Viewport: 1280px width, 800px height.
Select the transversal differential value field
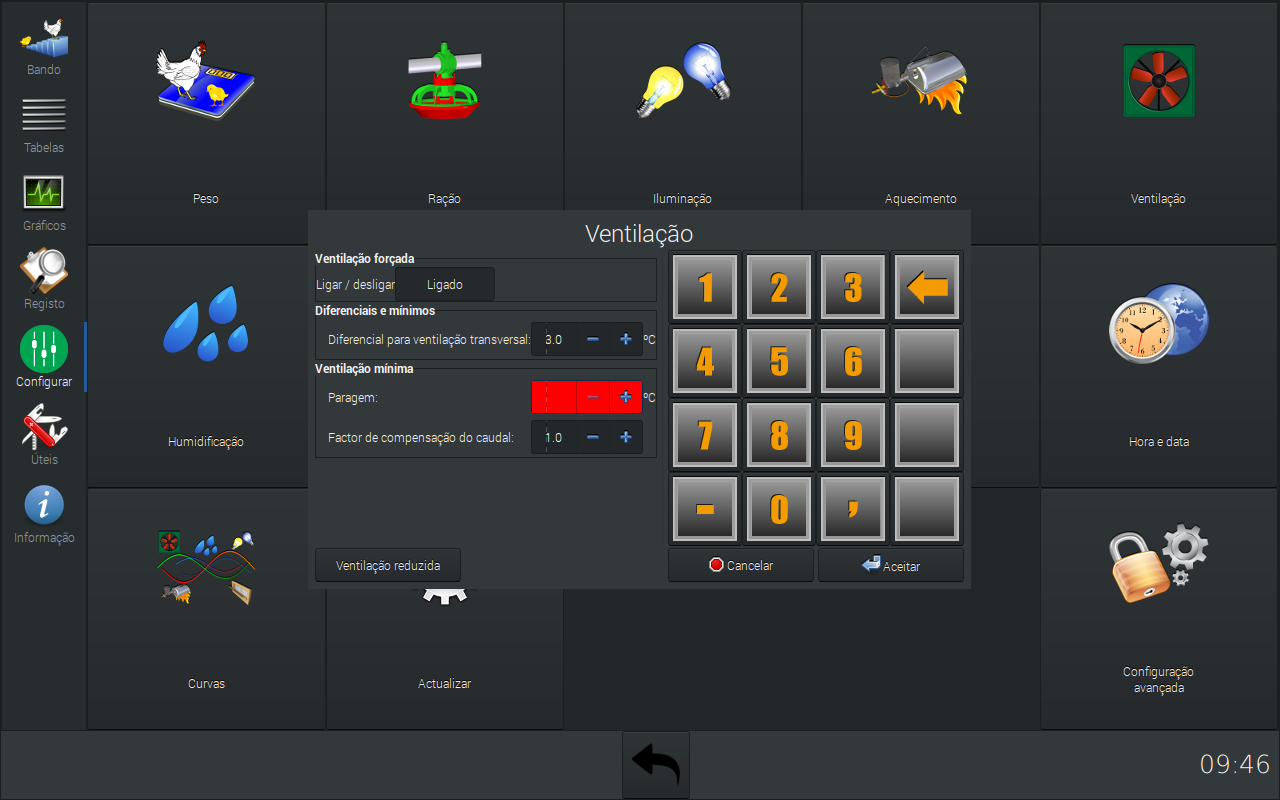554,340
